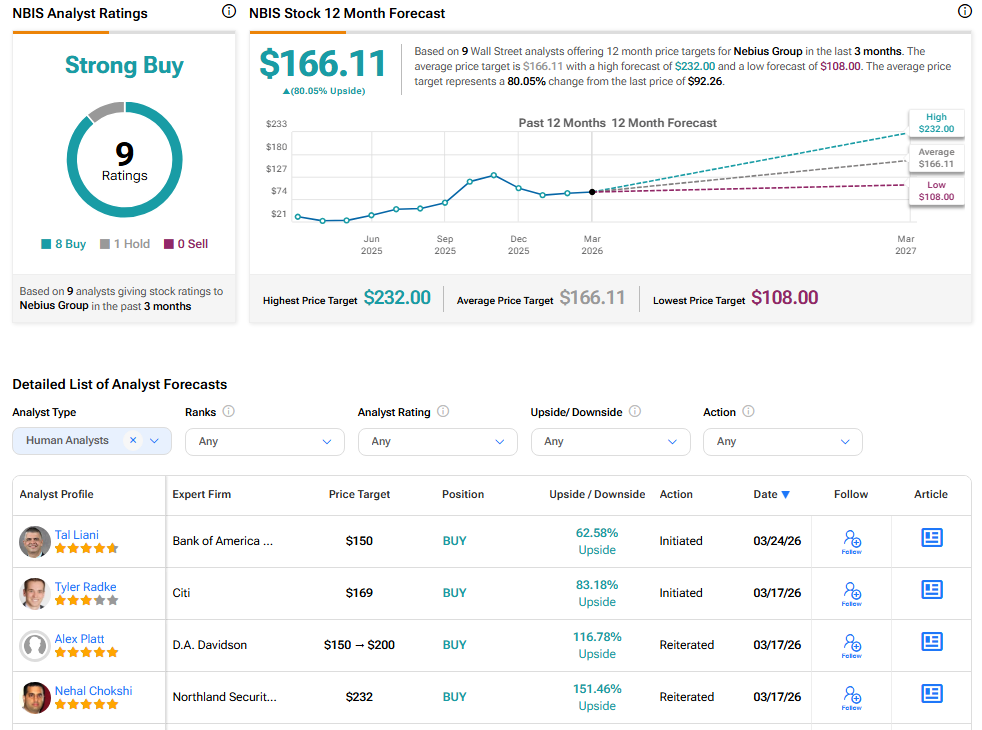This screenshot has height=730, width=982.
Task: Expand the Analyst Rating dropdown
Action: pos(437,442)
